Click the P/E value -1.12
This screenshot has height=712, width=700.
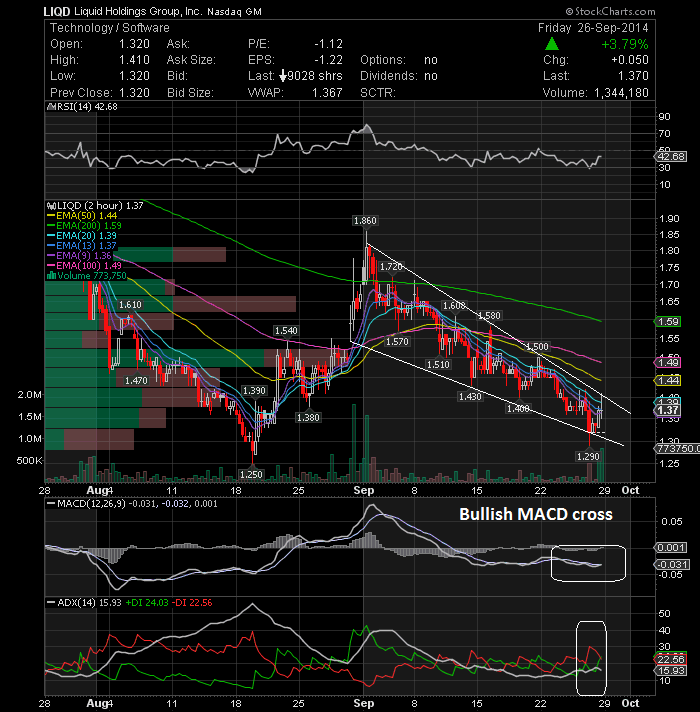(x=328, y=44)
